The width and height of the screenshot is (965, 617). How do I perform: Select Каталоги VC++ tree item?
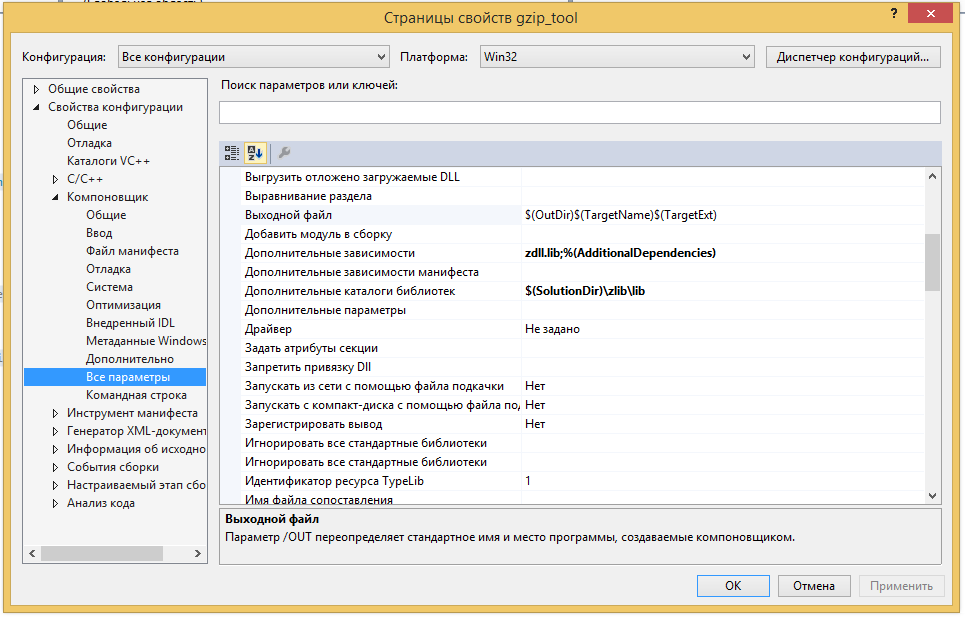click(108, 161)
